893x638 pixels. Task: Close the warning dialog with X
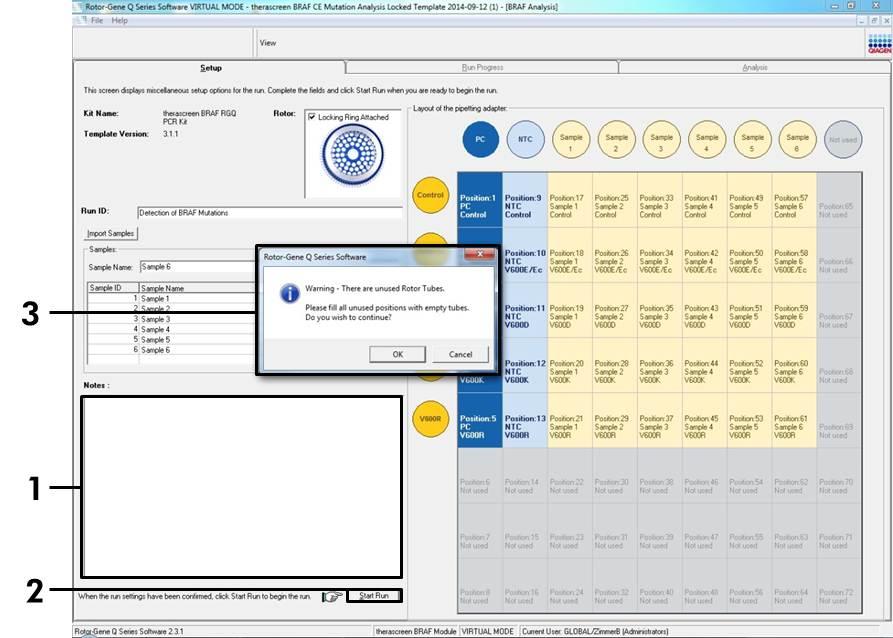point(480,254)
